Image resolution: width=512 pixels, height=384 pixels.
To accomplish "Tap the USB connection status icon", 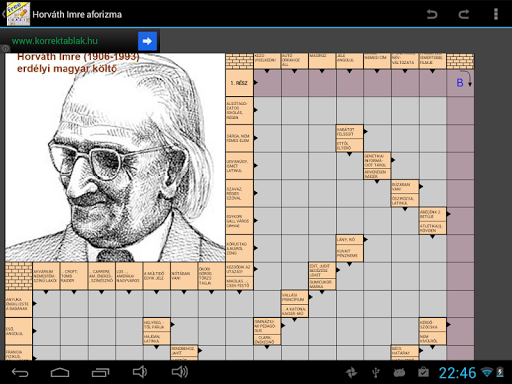I will pos(376,372).
